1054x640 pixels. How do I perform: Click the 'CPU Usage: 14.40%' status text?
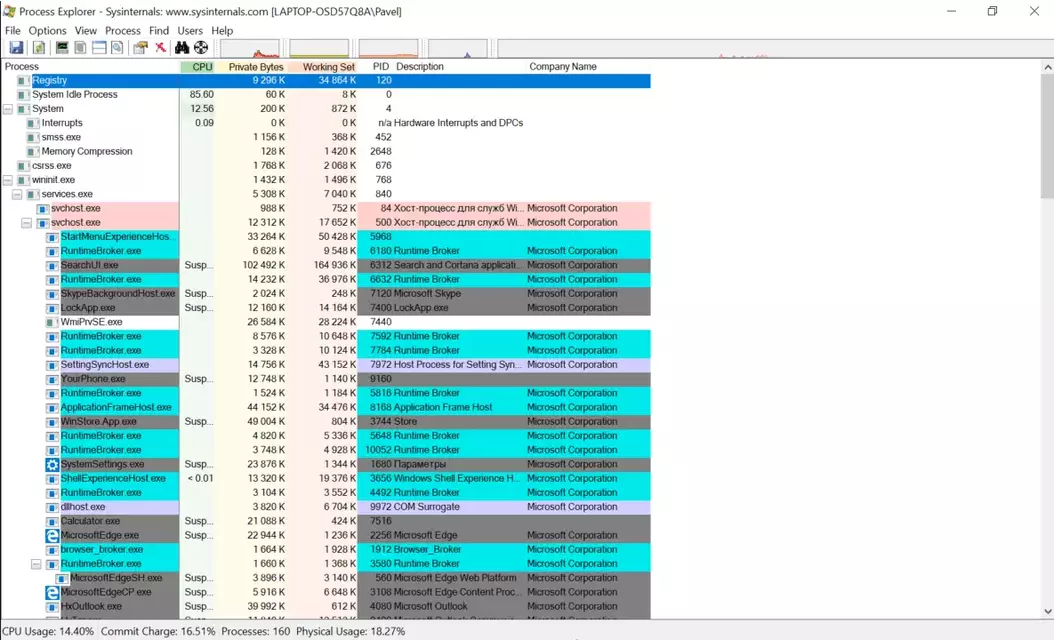click(x=48, y=632)
